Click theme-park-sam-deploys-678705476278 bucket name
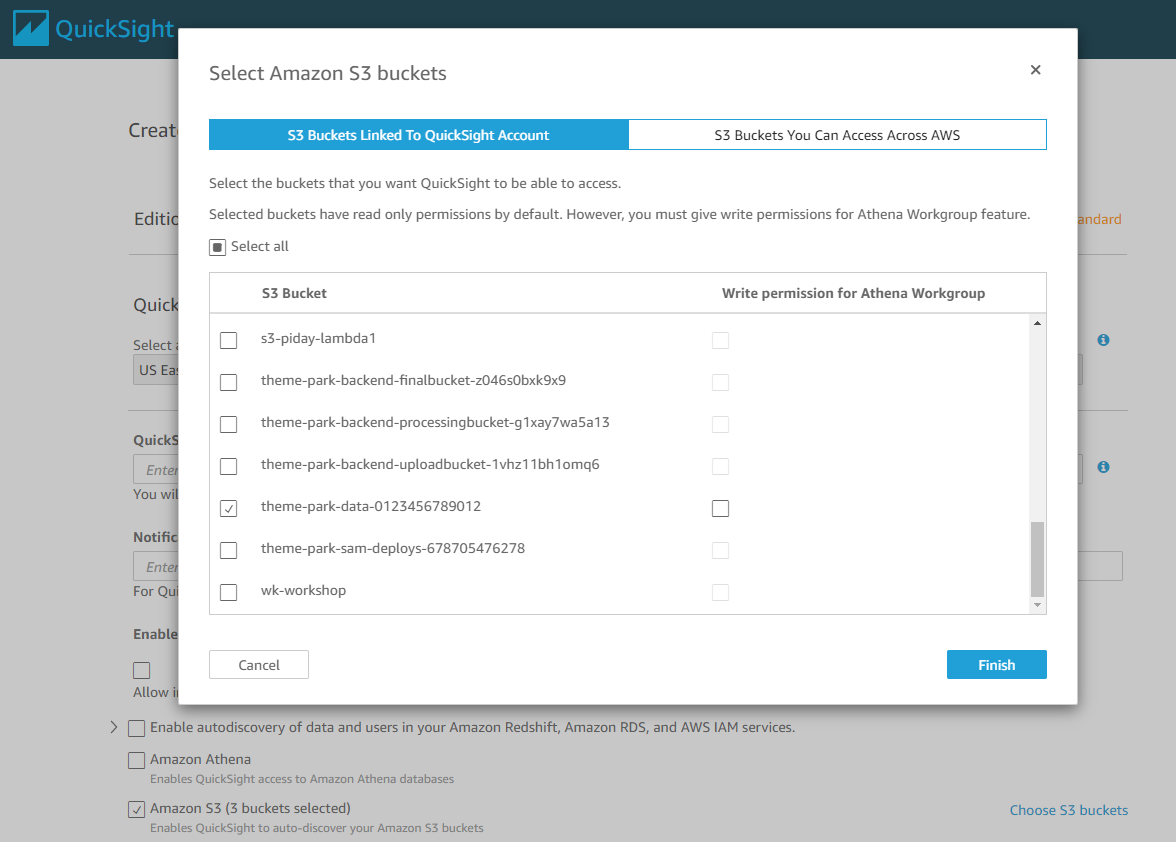Viewport: 1176px width, 842px height. click(x=392, y=548)
